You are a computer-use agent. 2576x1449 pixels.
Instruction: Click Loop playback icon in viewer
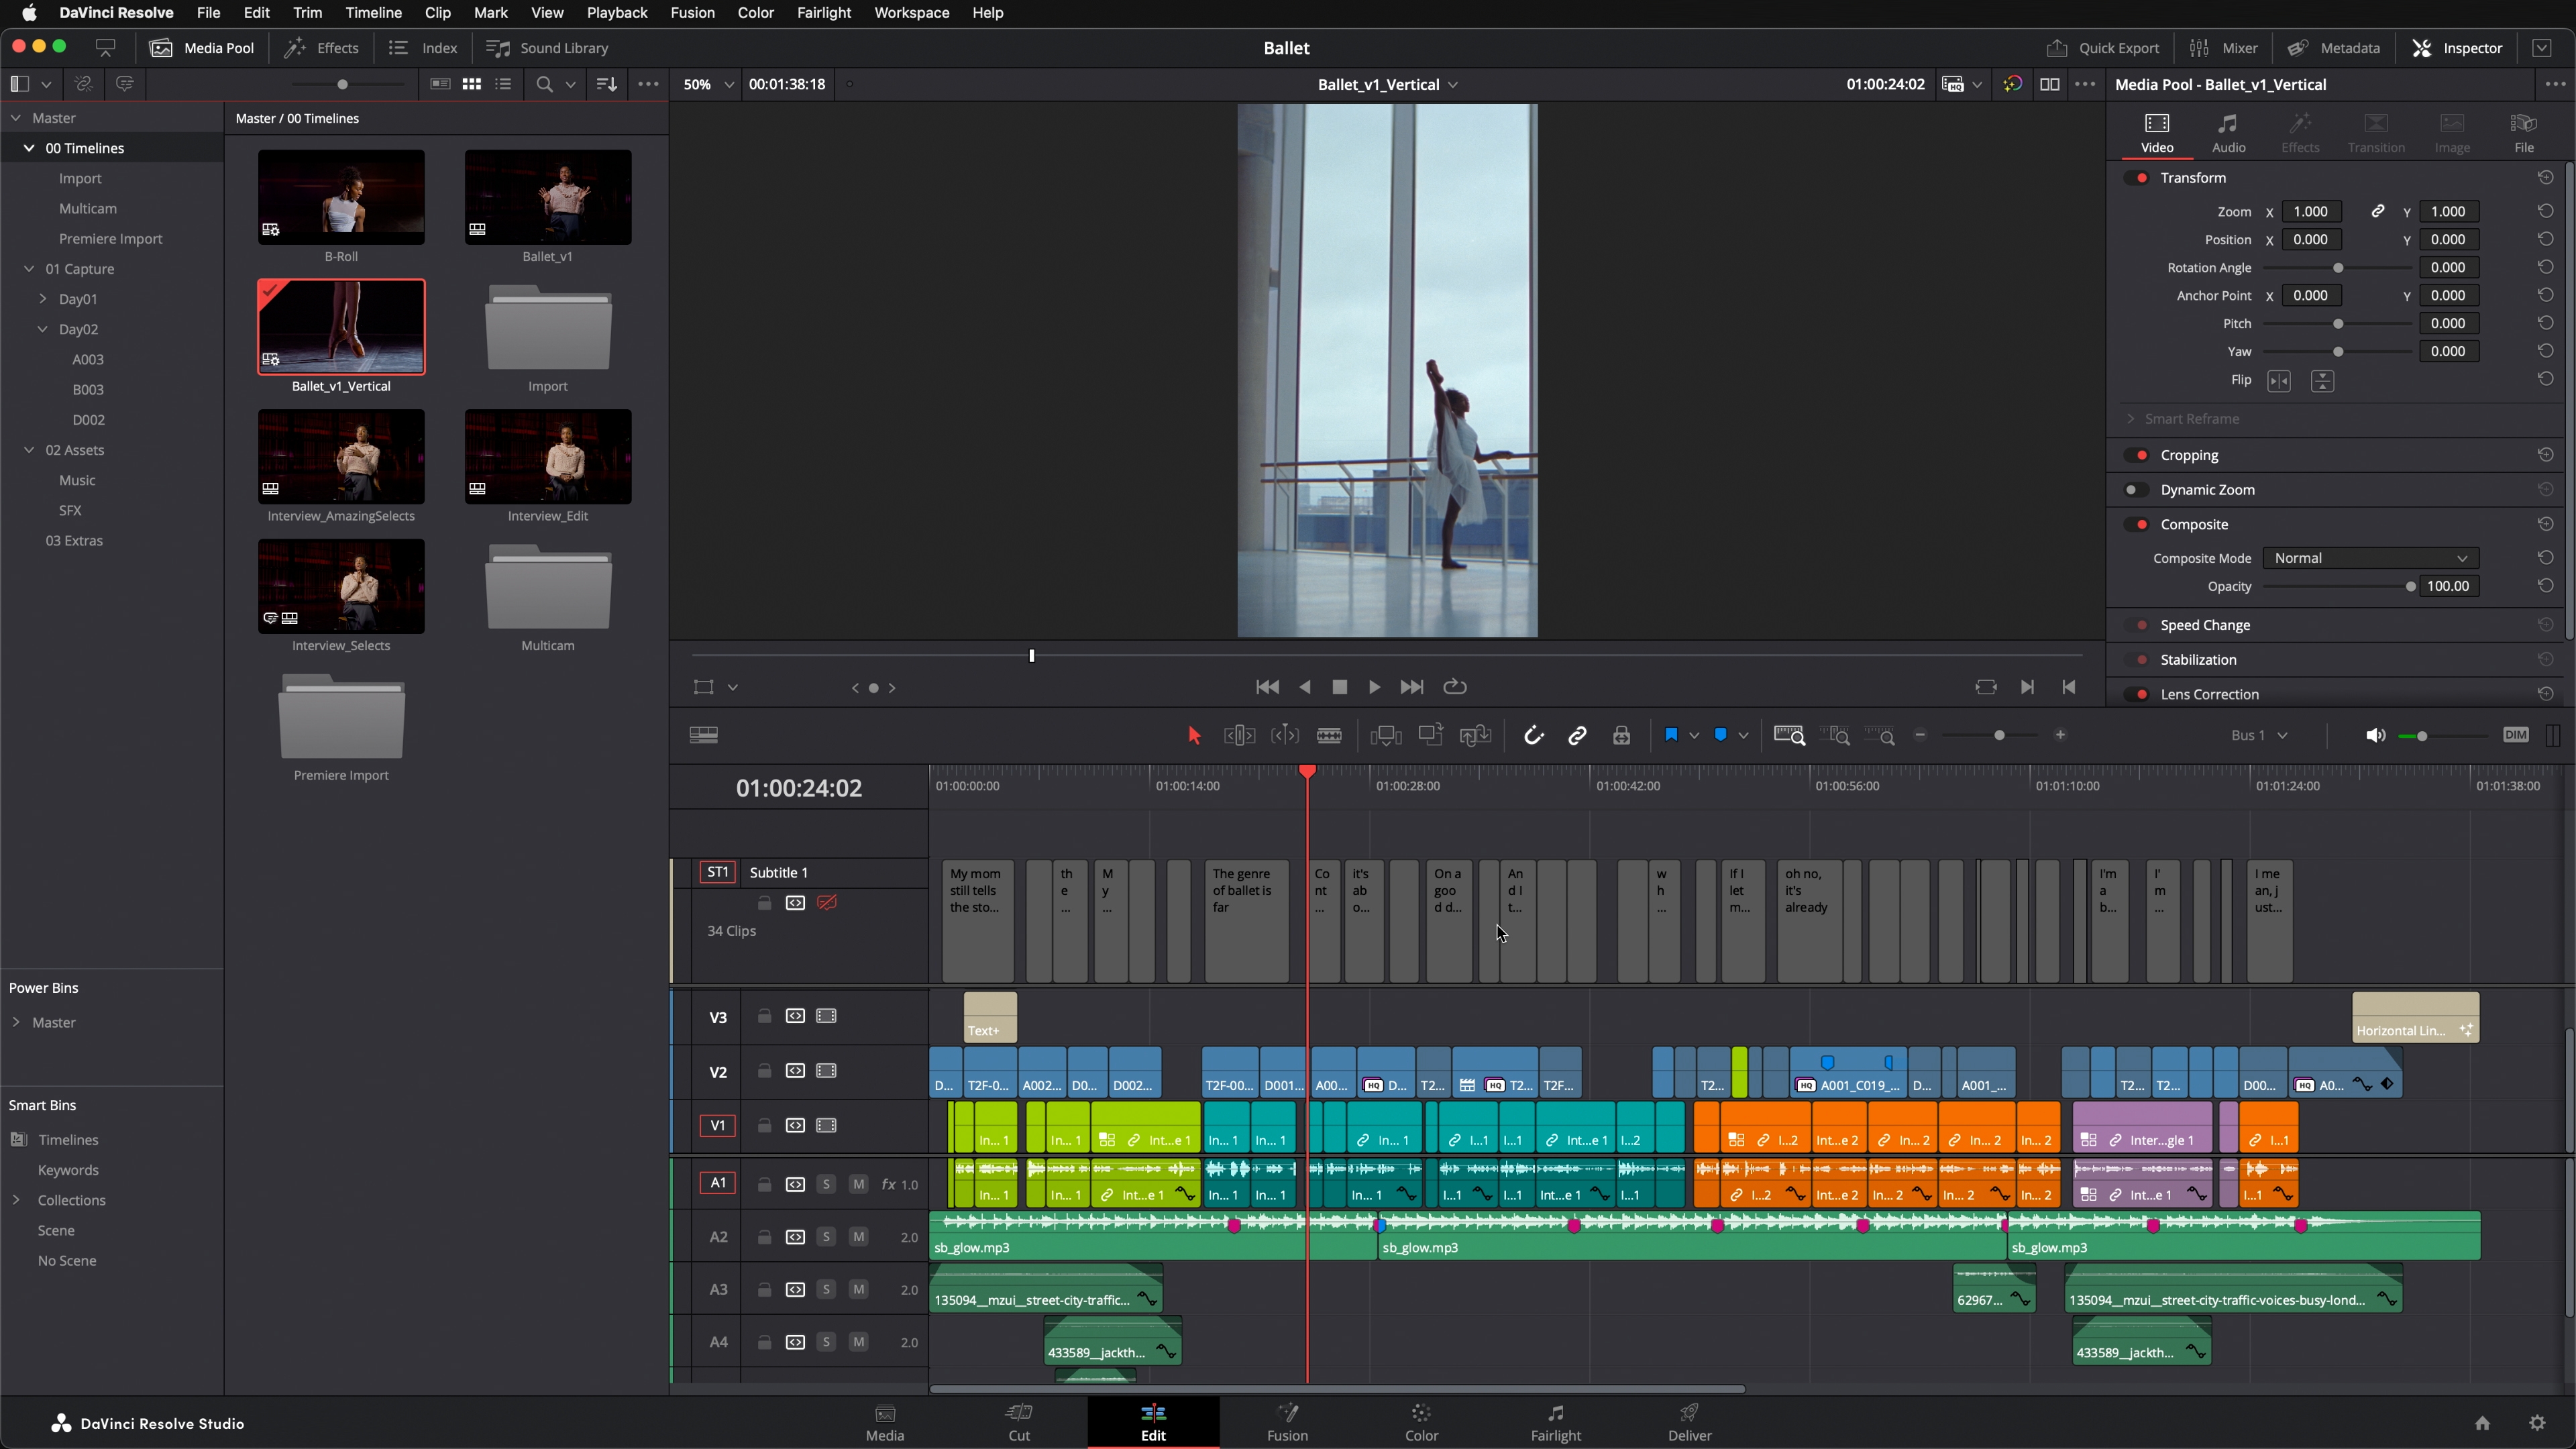tap(1455, 687)
